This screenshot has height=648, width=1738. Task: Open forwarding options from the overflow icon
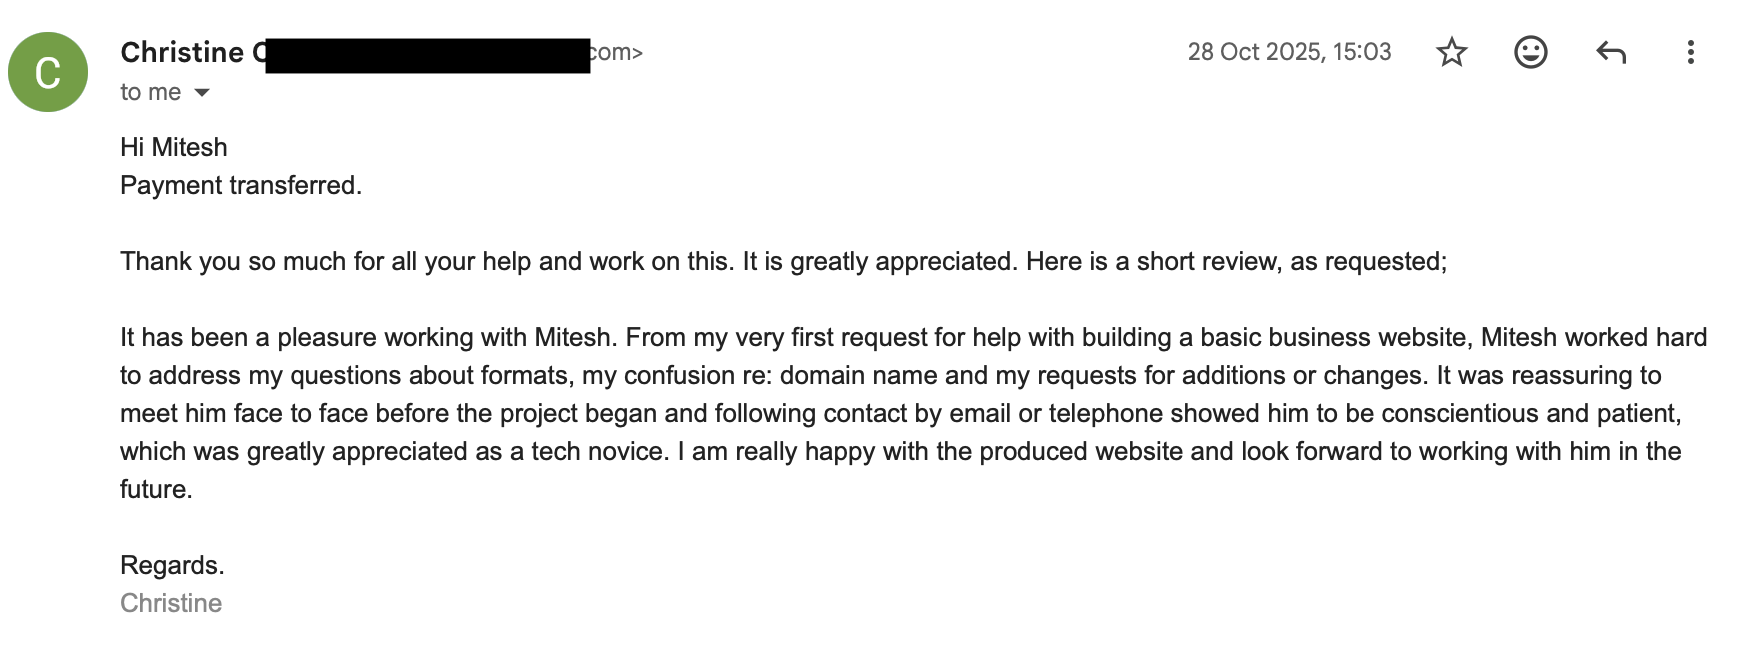(x=1690, y=53)
